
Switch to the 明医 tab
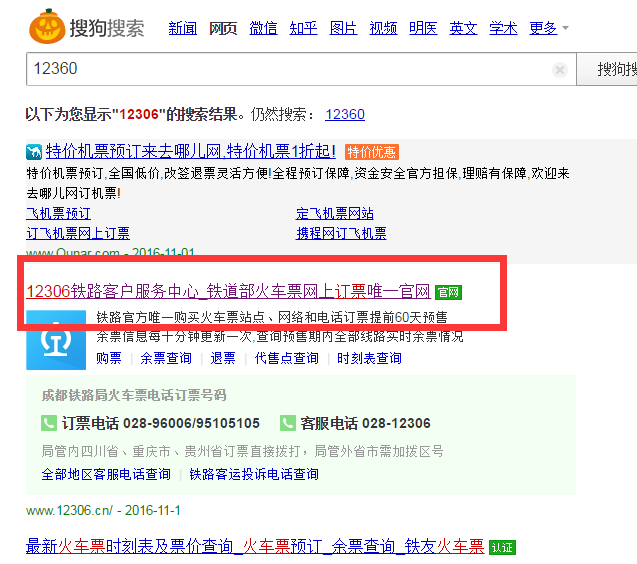coord(423,28)
